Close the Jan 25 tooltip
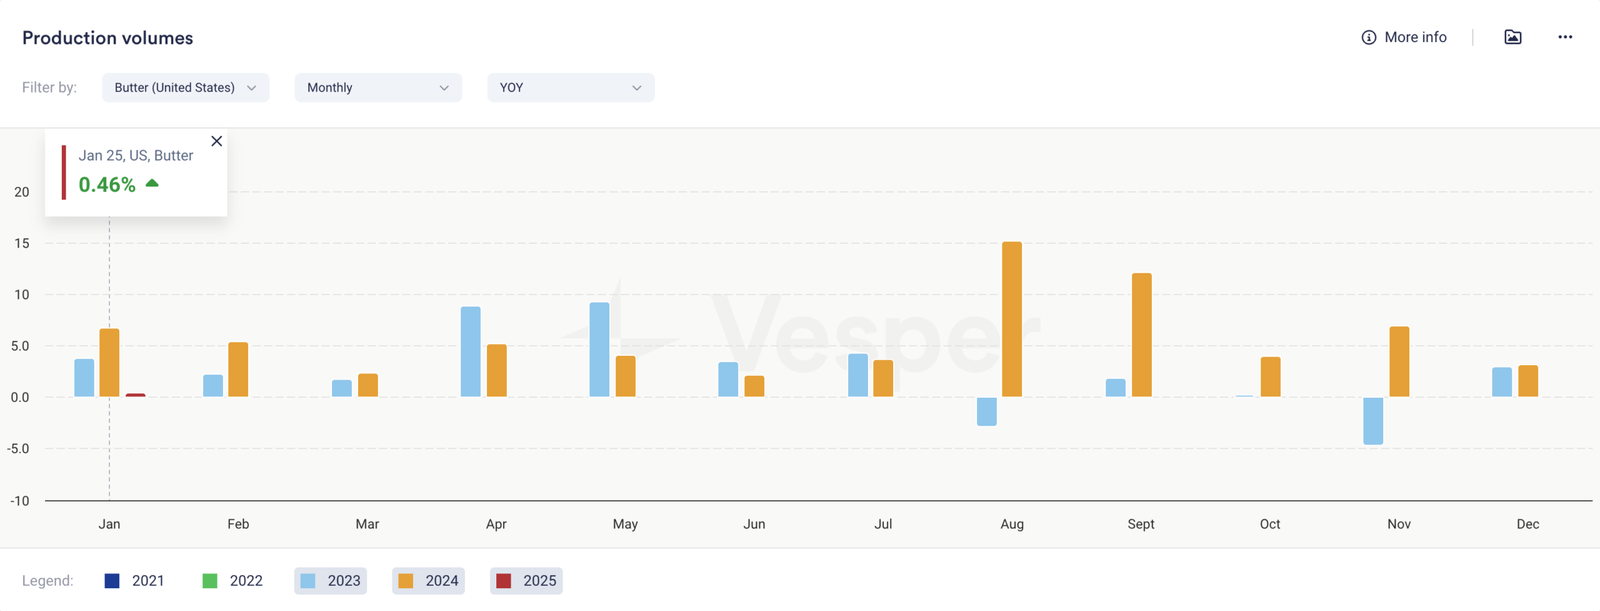Screen dimensions: 1600x611 tap(216, 141)
